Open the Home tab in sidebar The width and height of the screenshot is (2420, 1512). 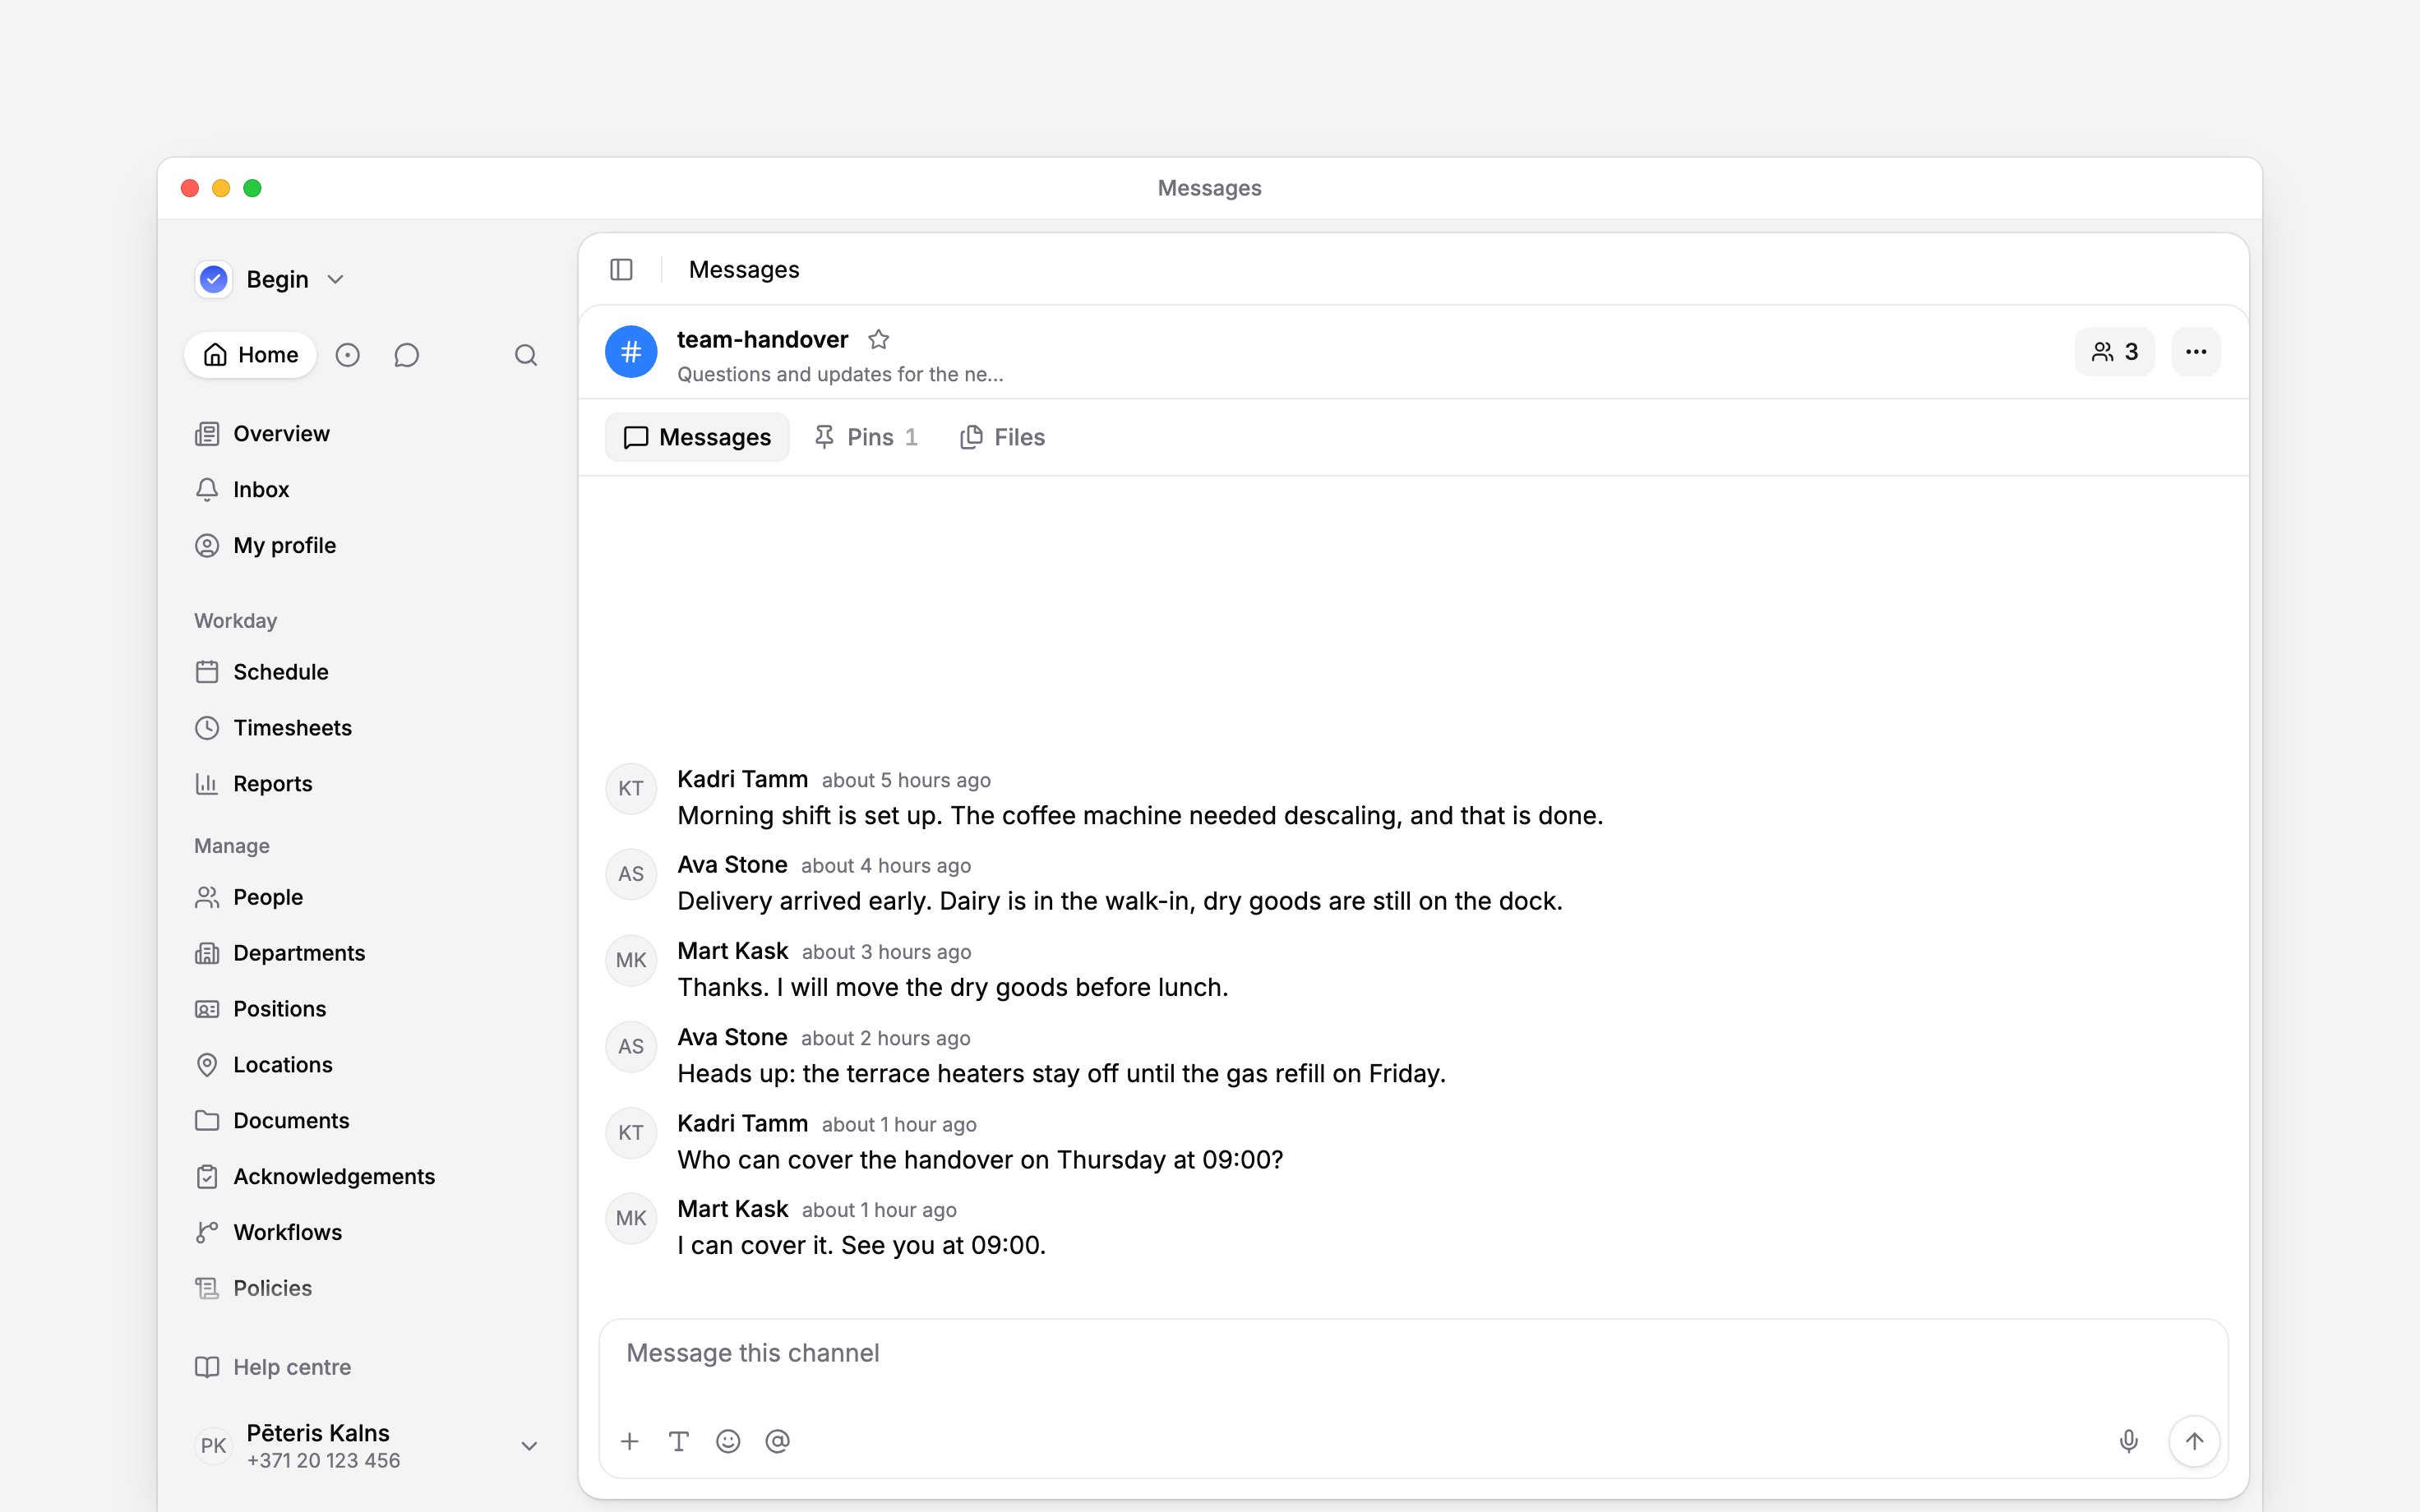(x=250, y=355)
